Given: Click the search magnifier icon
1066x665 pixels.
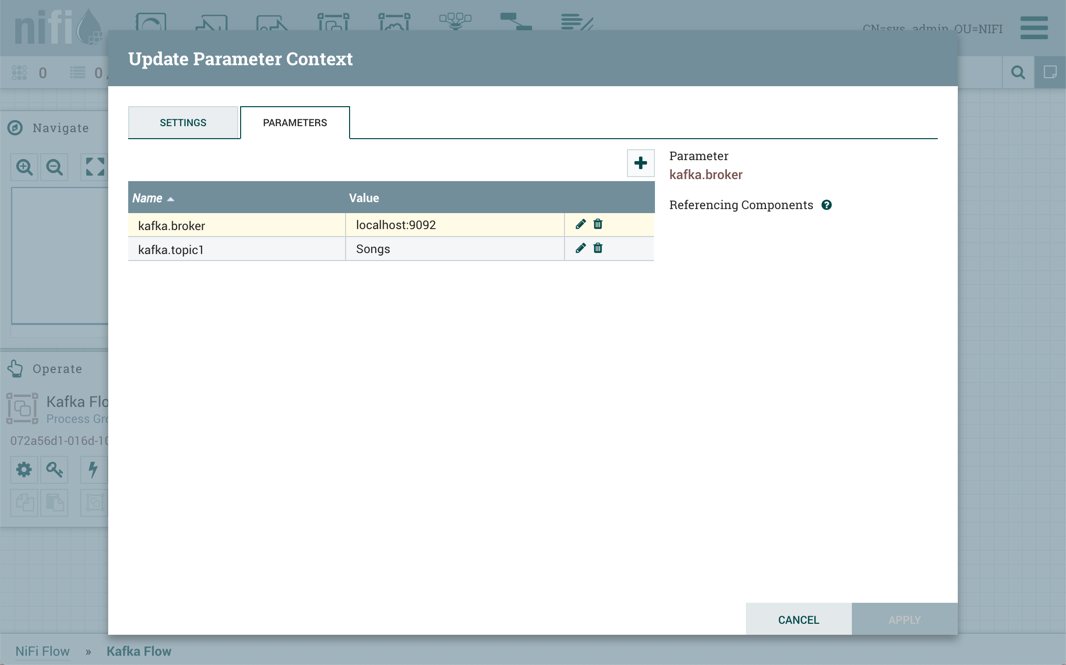Looking at the screenshot, I should click(x=1018, y=72).
